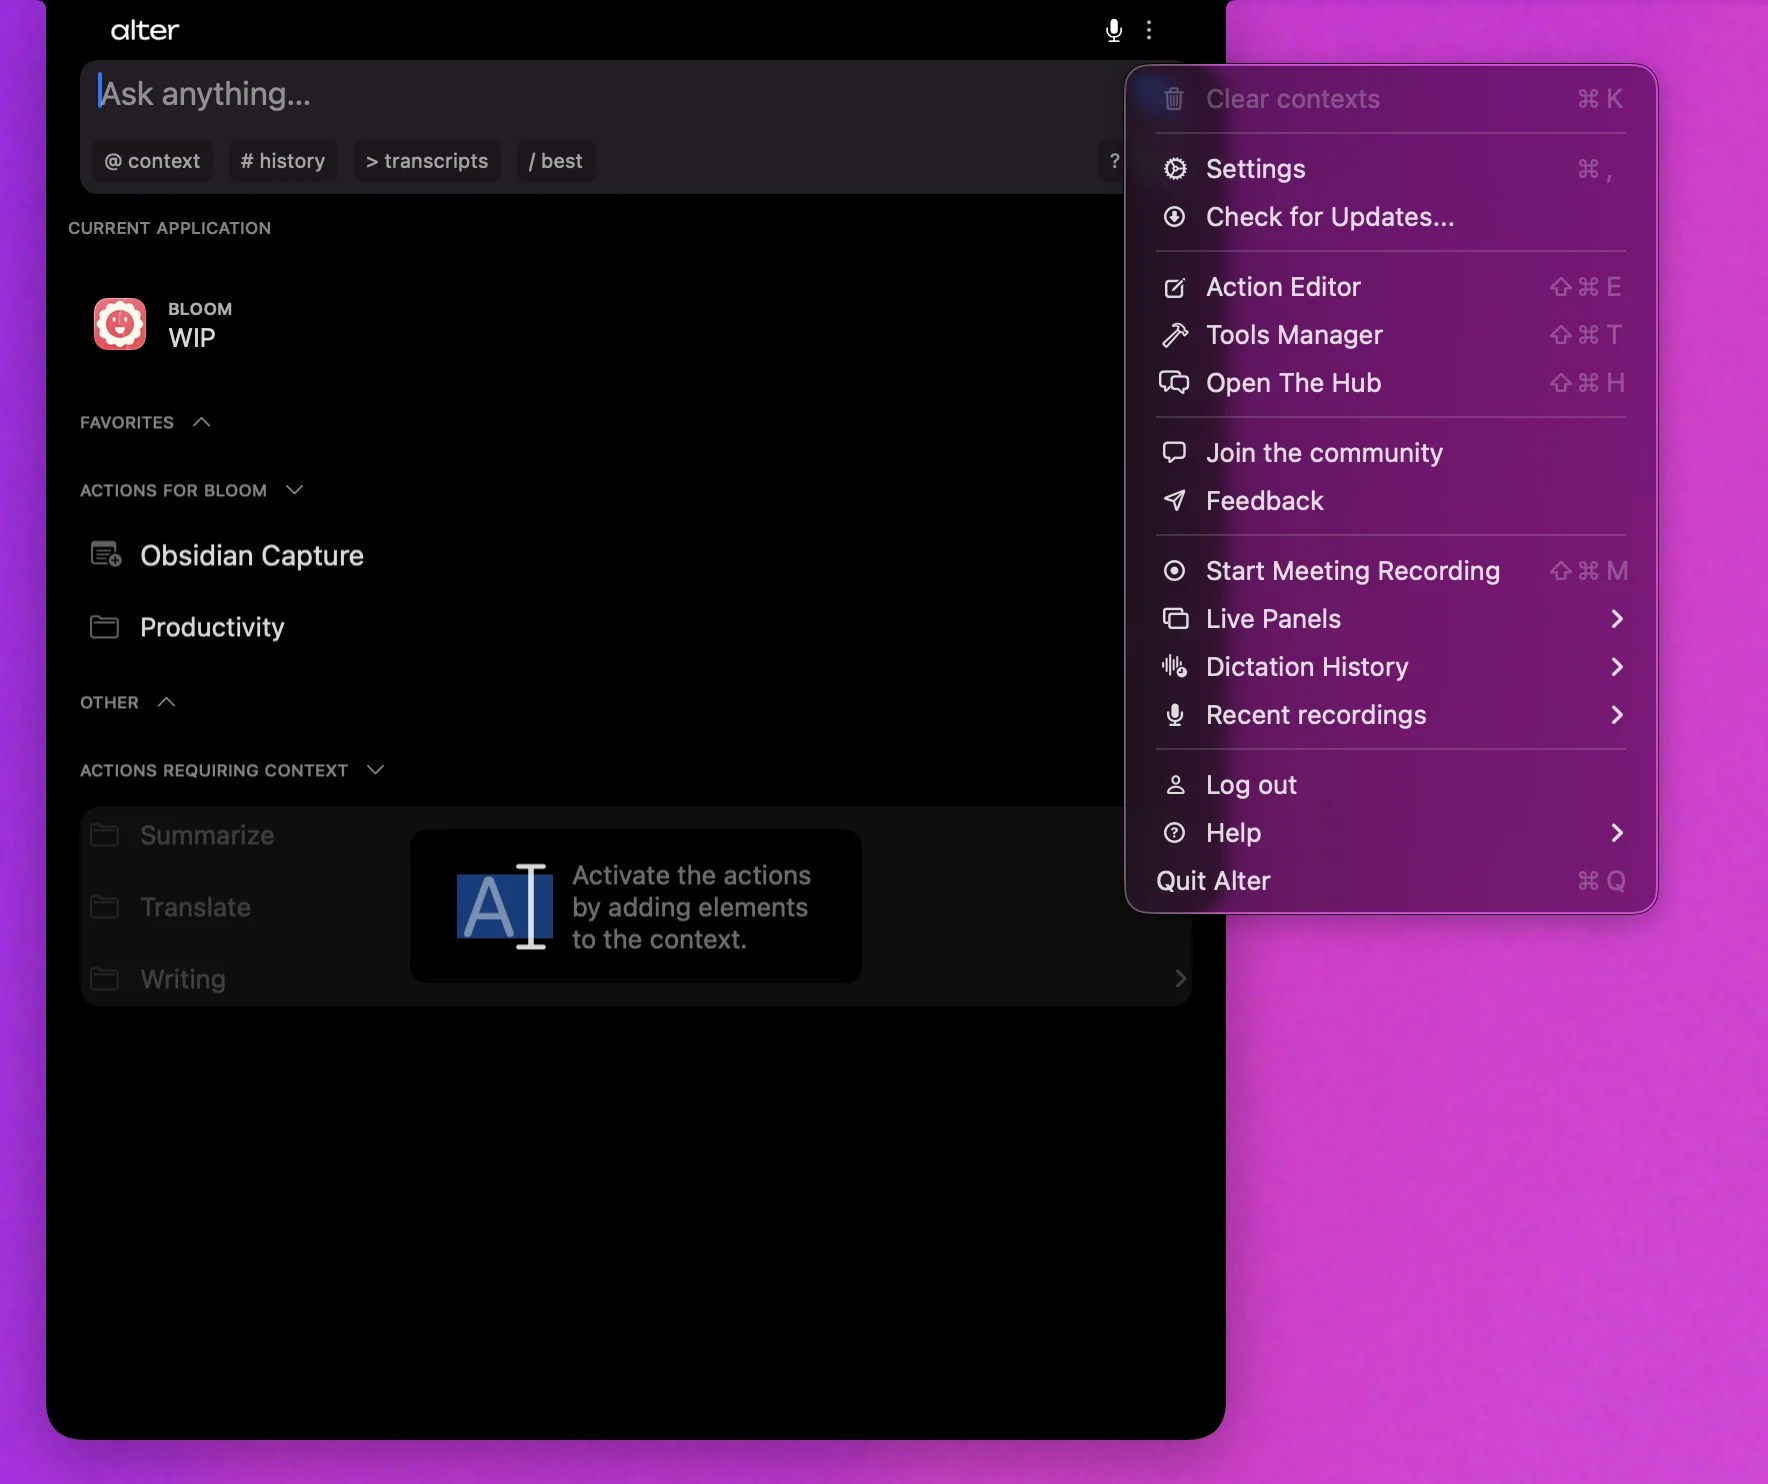Select the history tag pill
Viewport: 1768px width, 1484px height.
pos(283,161)
